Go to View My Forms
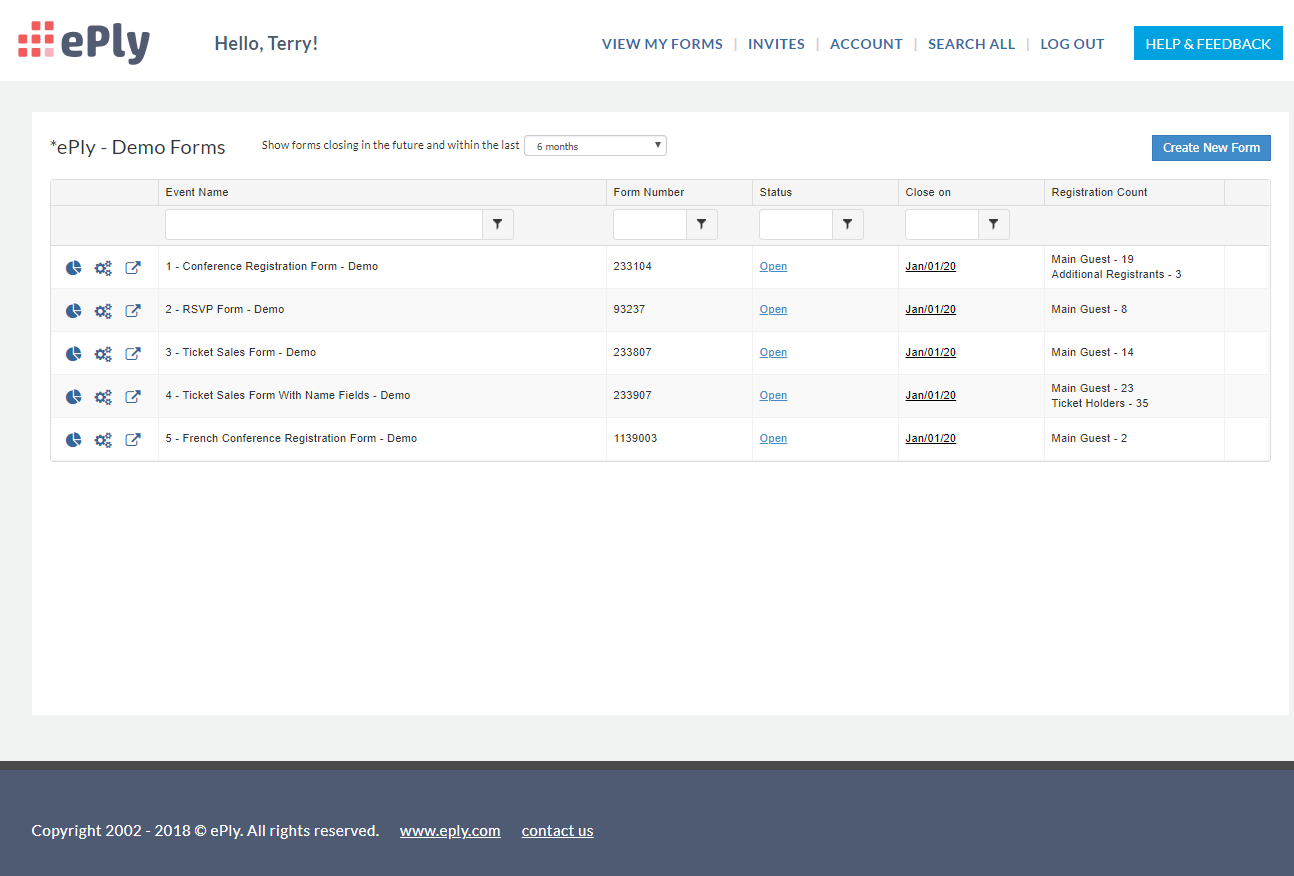Image resolution: width=1294 pixels, height=876 pixels. tap(662, 44)
